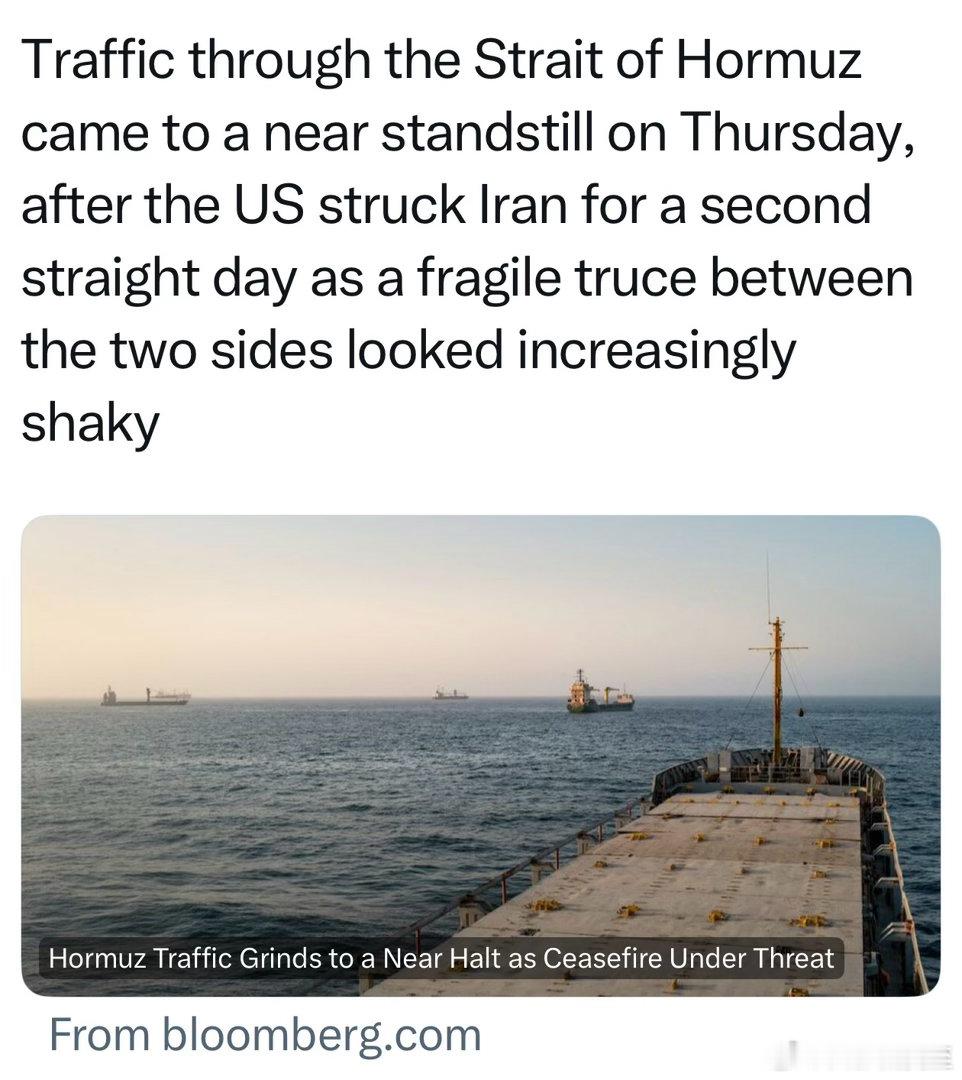The height and width of the screenshot is (1080, 962).
Task: Click the distant tanker on the left horizon
Action: click(x=145, y=696)
